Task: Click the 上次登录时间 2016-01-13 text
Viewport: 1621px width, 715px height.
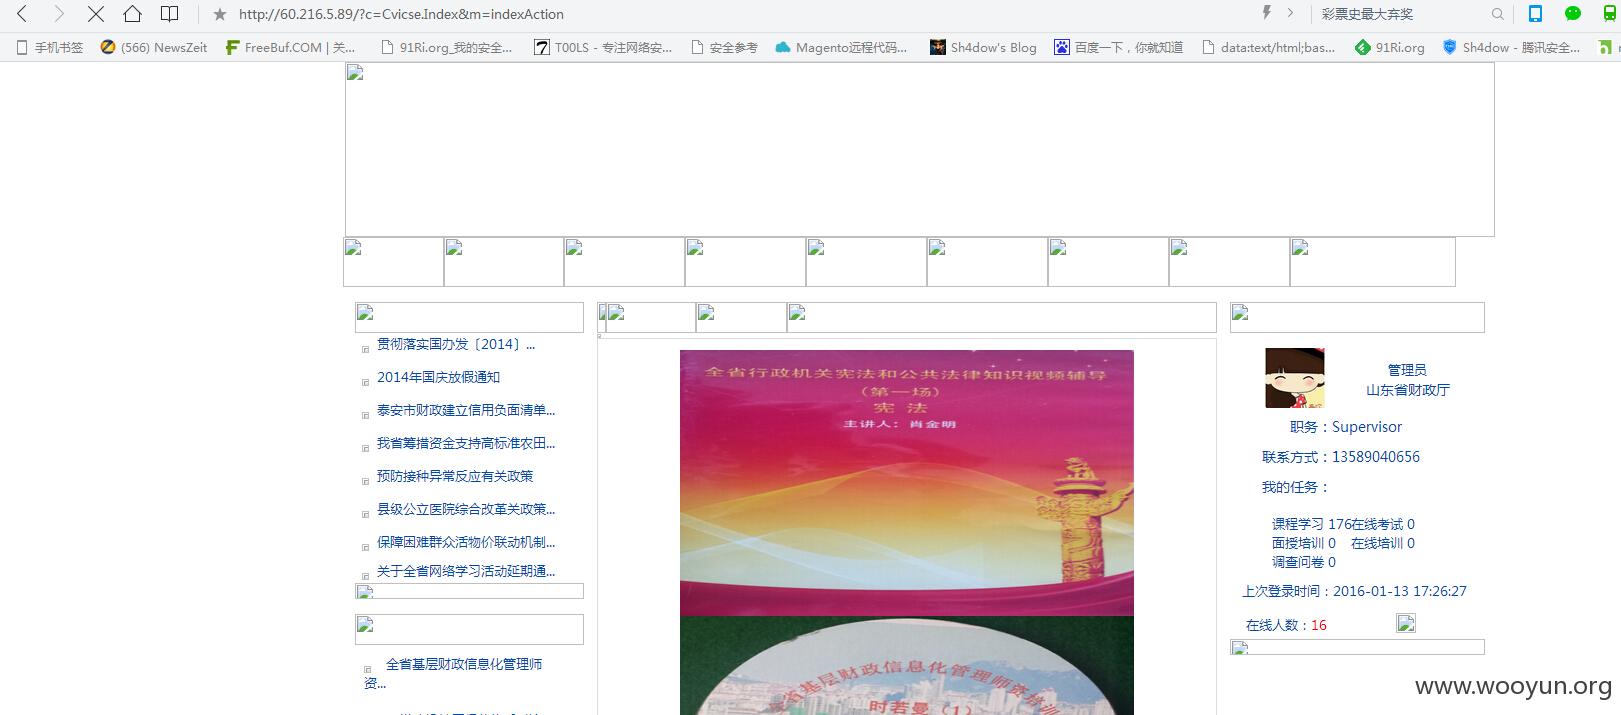Action: (1355, 591)
